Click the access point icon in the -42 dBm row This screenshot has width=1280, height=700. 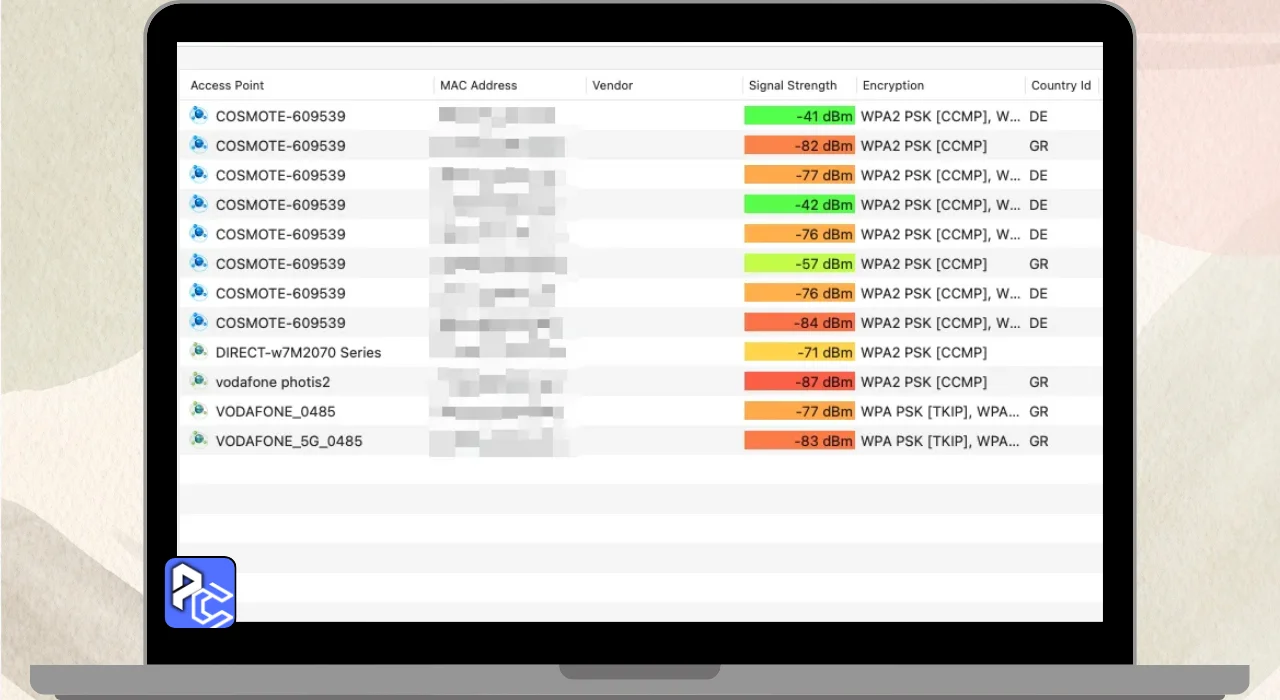pyautogui.click(x=198, y=204)
